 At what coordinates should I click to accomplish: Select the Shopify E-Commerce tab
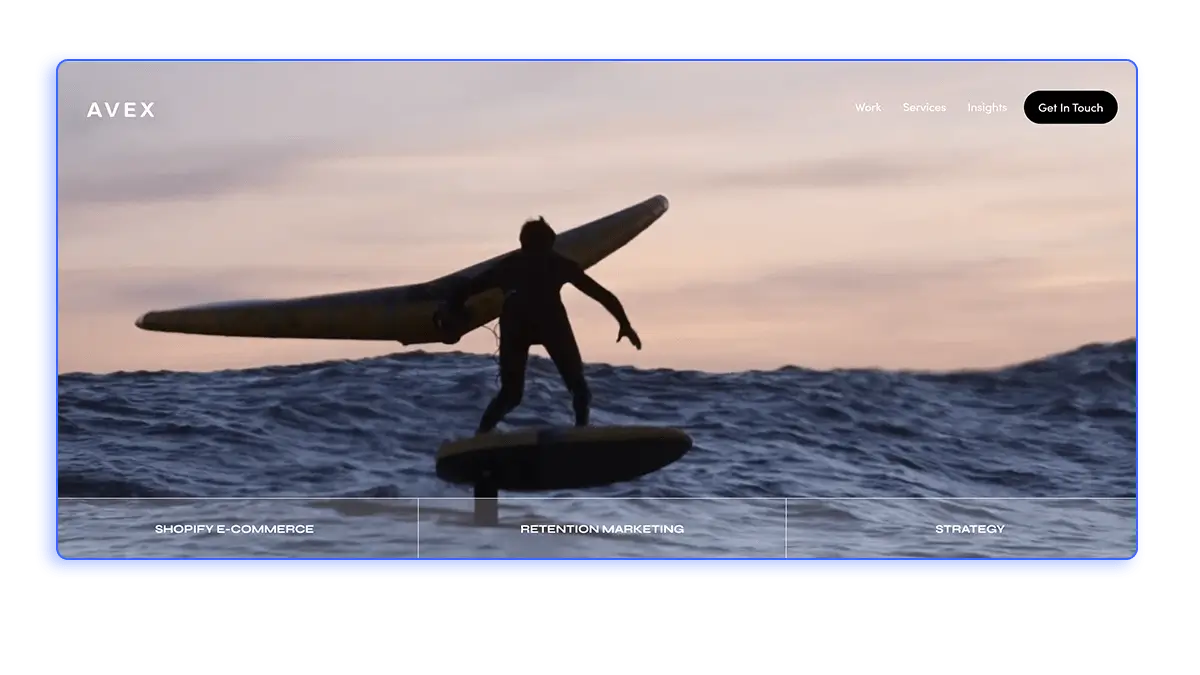click(234, 529)
